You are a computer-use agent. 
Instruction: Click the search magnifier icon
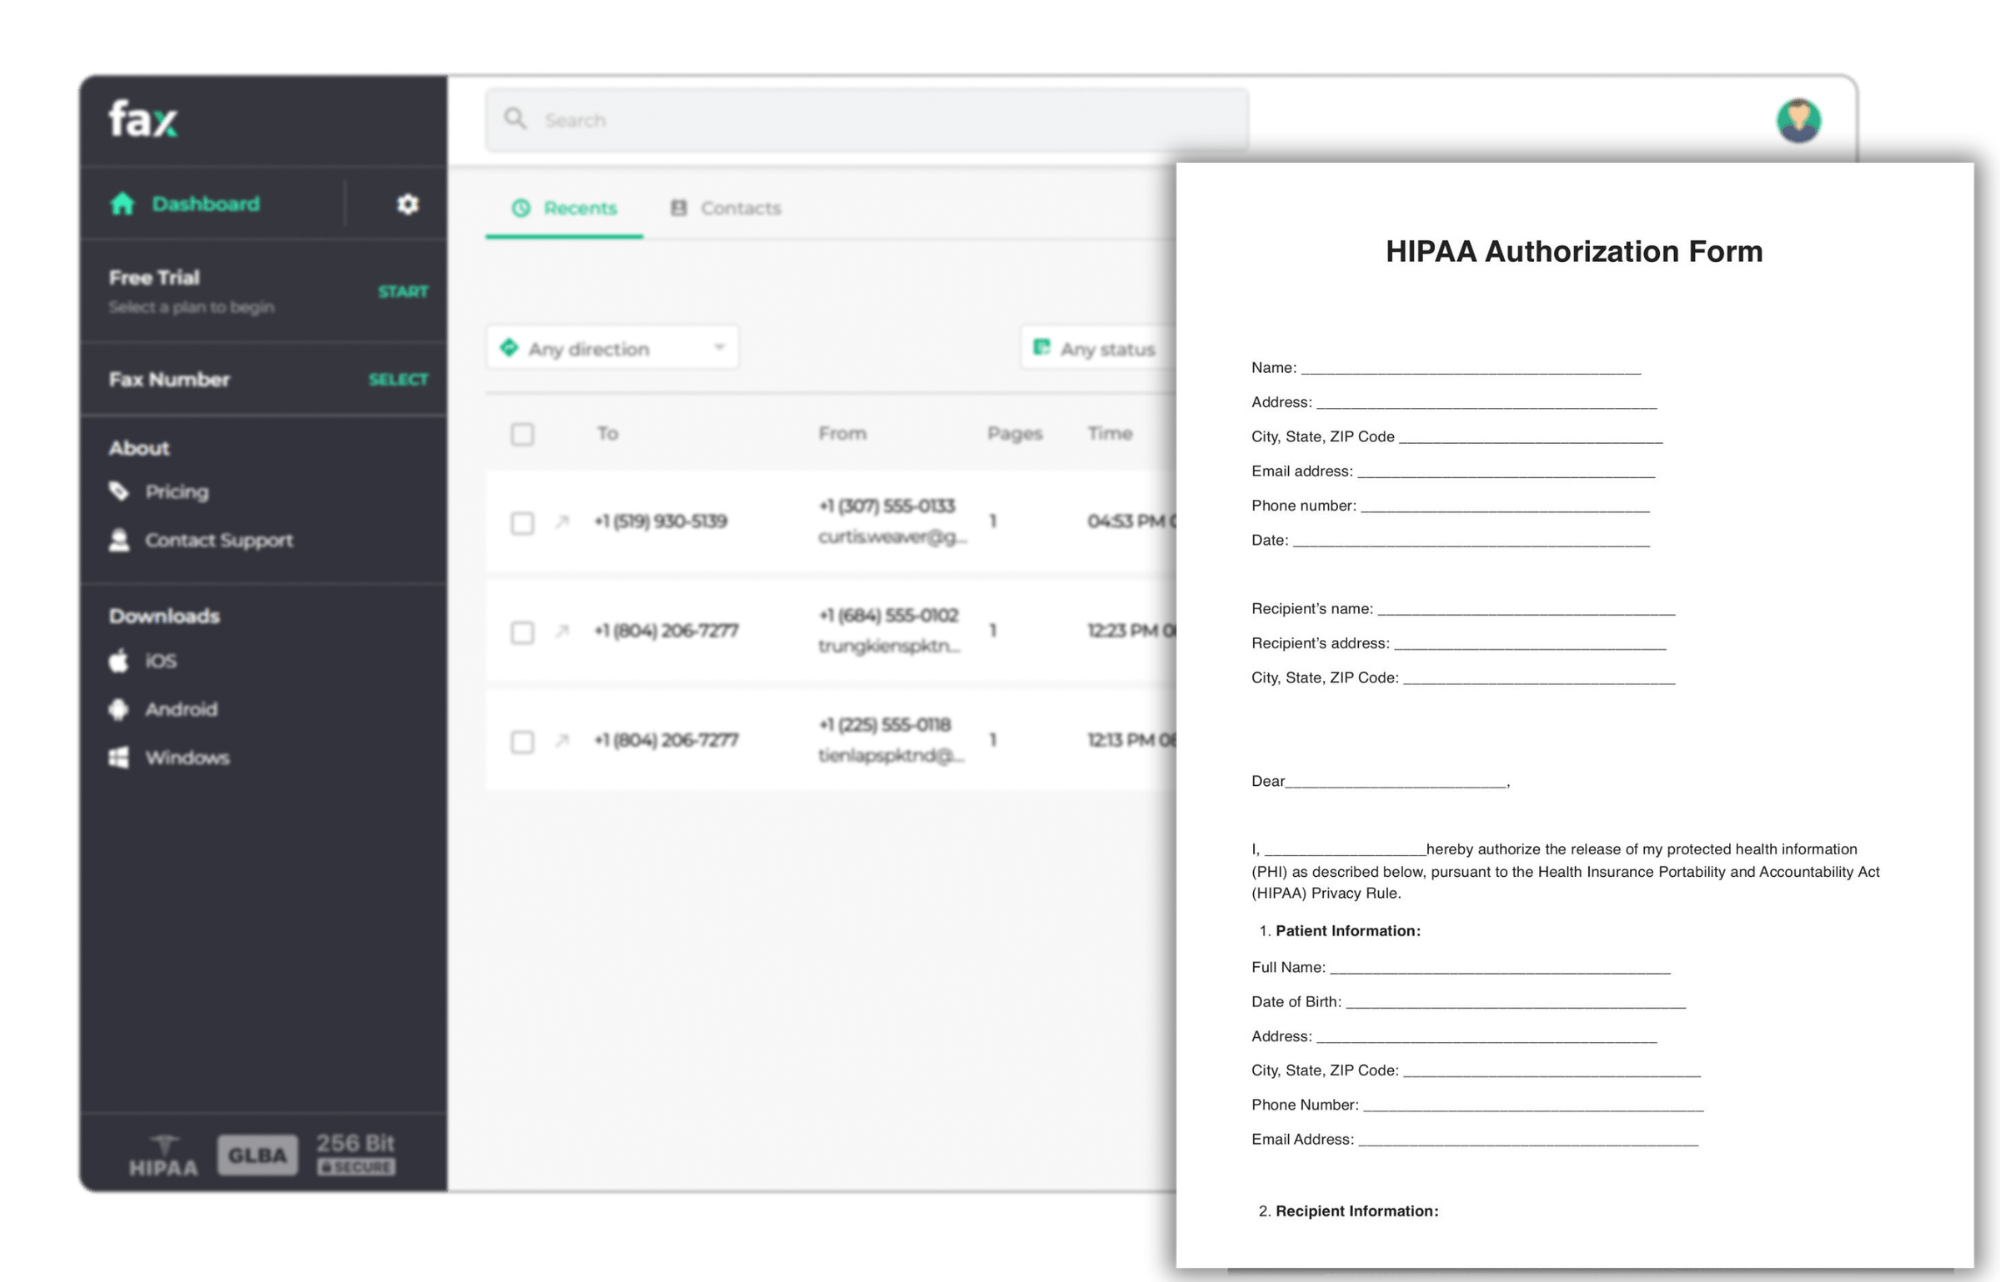[x=515, y=119]
